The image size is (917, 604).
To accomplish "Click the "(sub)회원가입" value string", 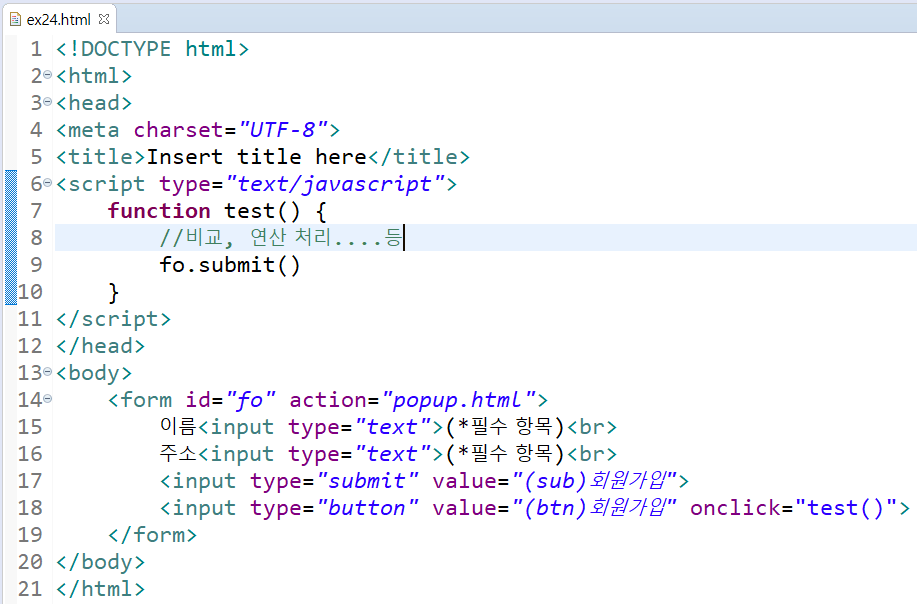I will (594, 481).
